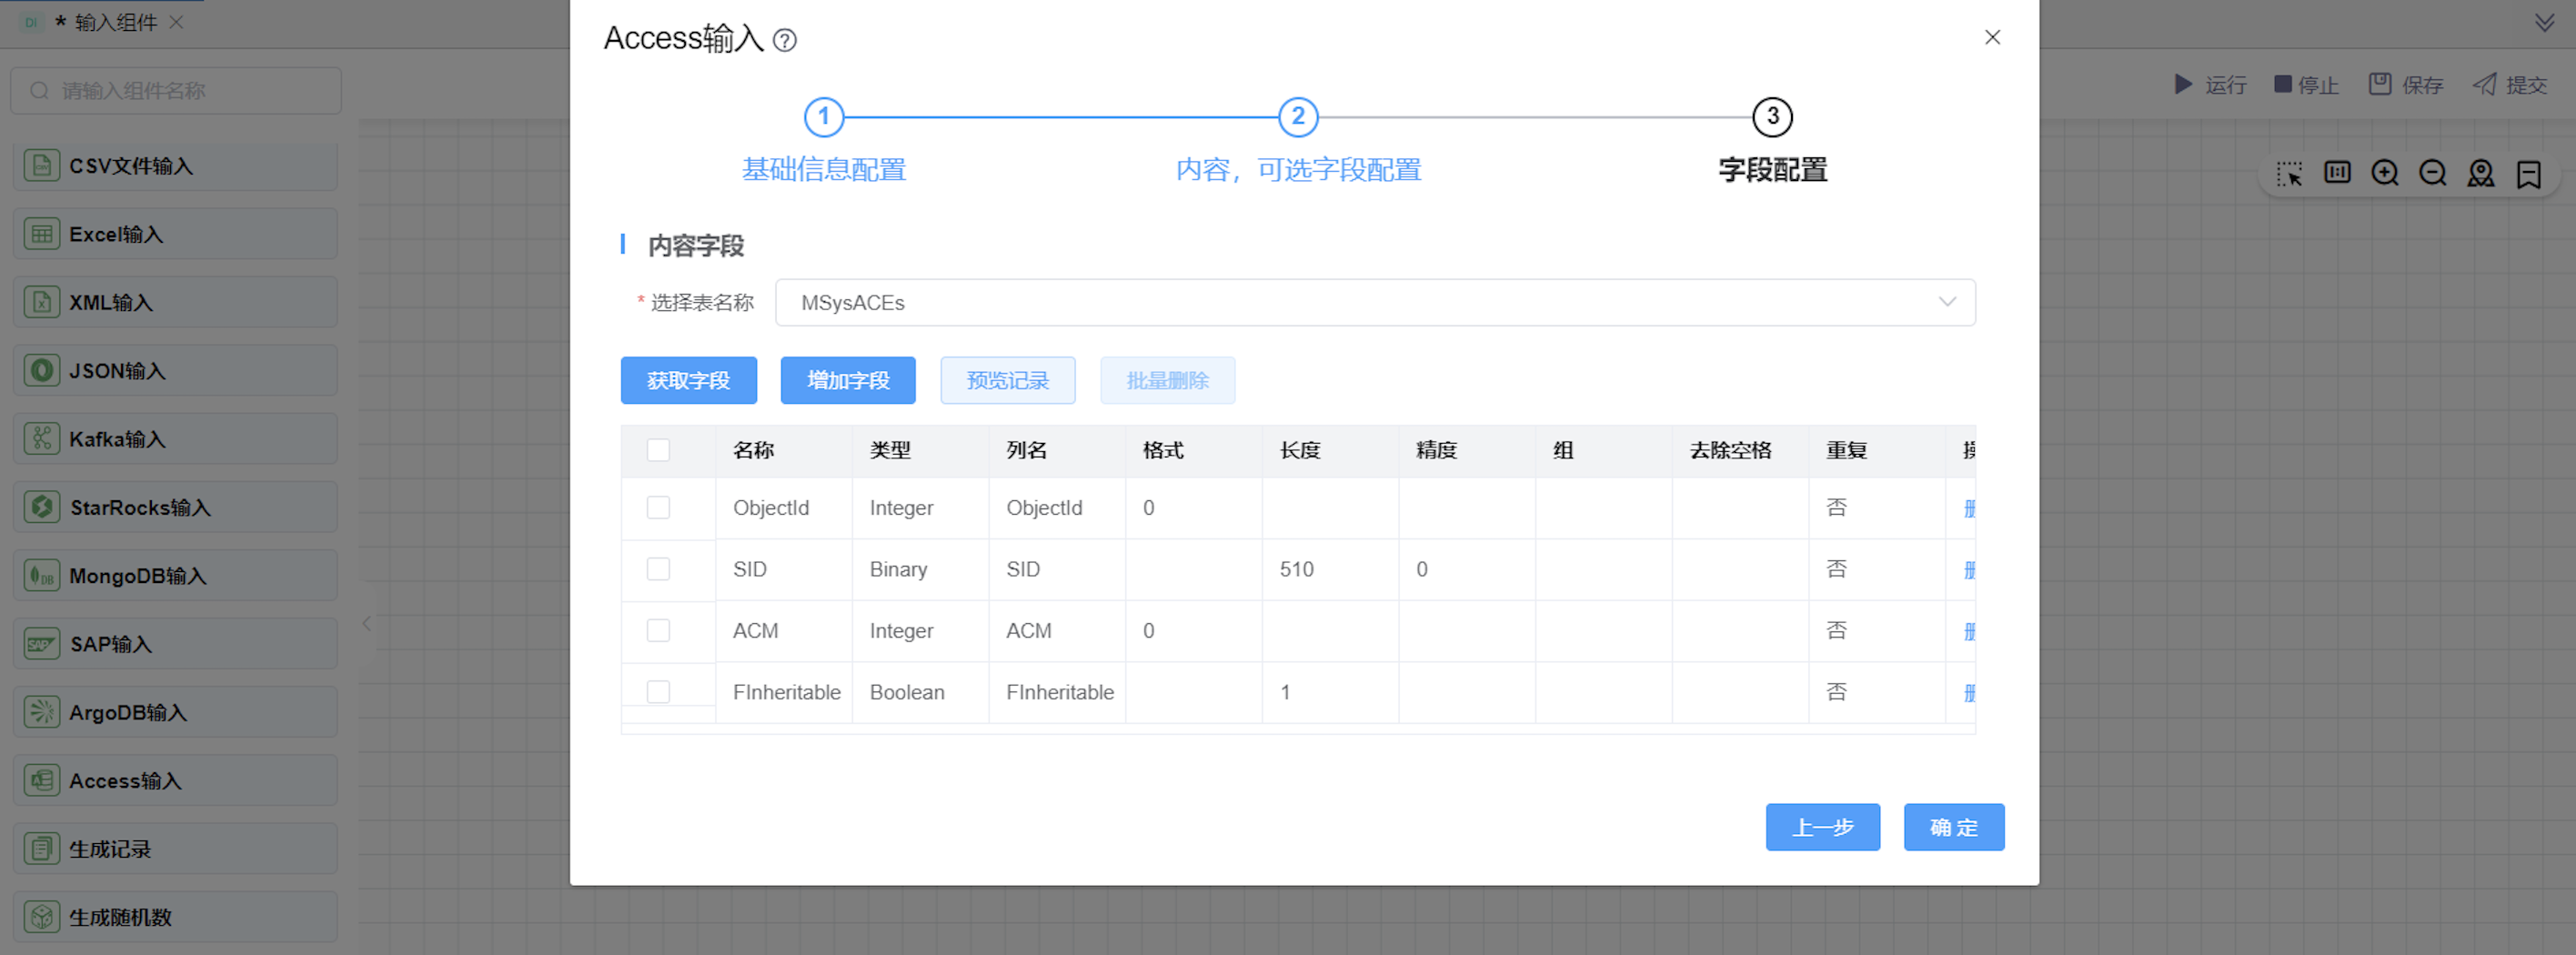Click the marquee selection tool icon on canvas
Screen dimensions: 2576x955
coord(2289,173)
